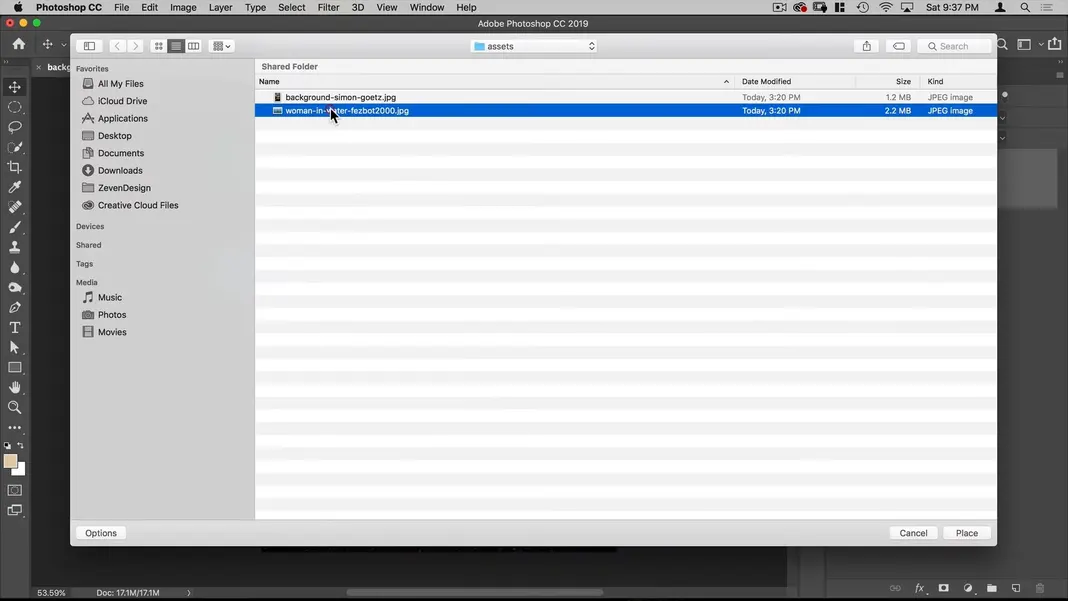This screenshot has height=601, width=1068.
Task: Click the Share button in dialog
Action: (866, 46)
